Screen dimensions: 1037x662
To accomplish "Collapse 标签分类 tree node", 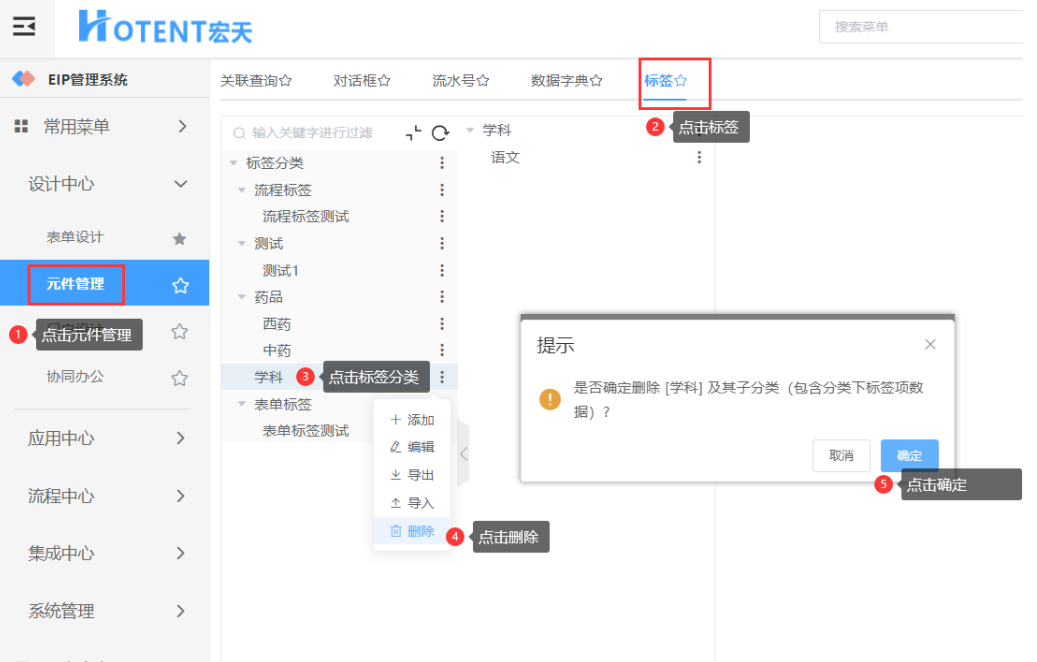I will point(233,163).
